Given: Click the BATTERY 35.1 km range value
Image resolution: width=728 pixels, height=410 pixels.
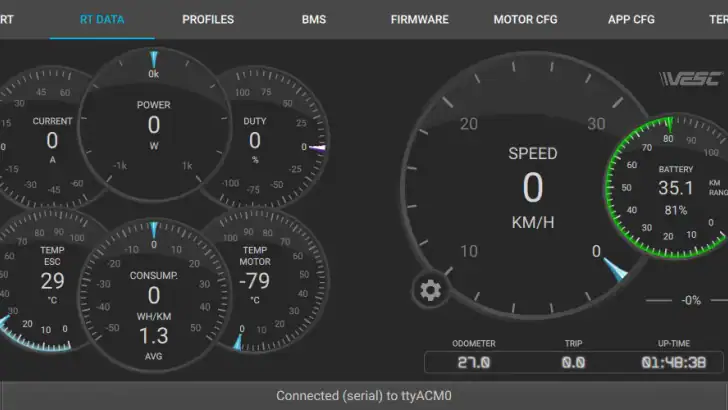Looking at the screenshot, I should (x=676, y=188).
